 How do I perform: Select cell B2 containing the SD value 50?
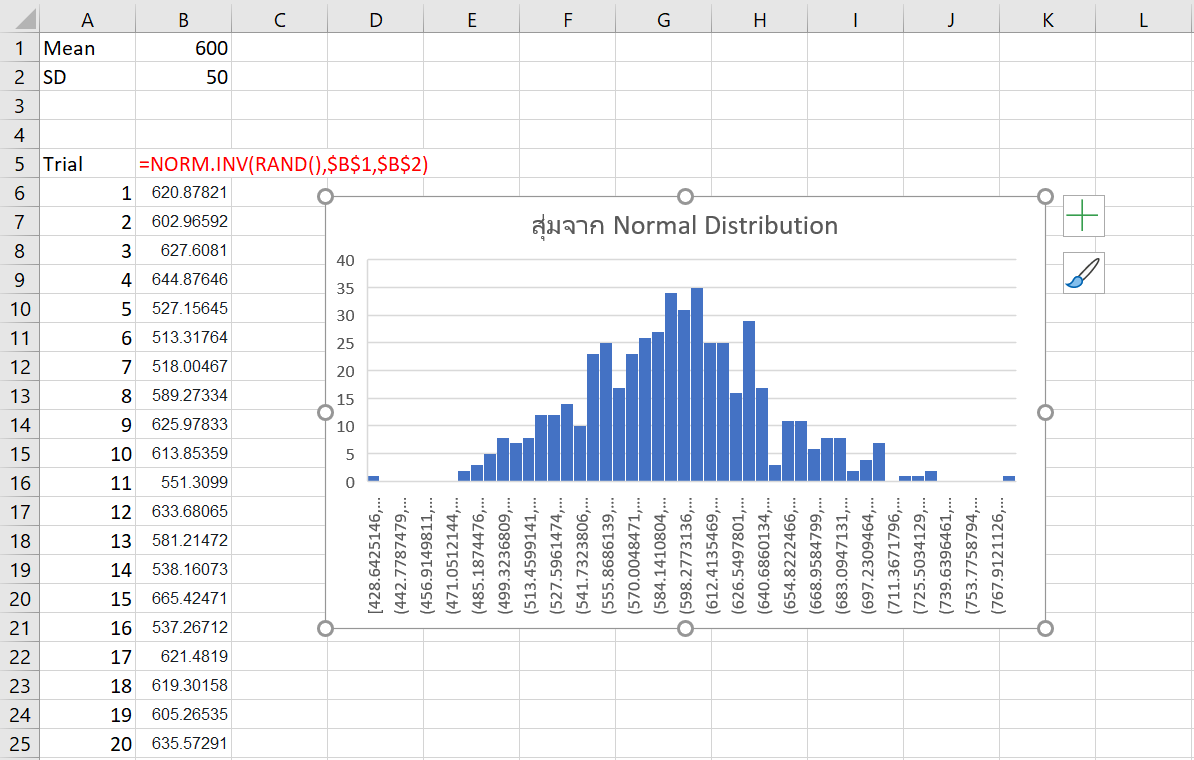tap(183, 77)
